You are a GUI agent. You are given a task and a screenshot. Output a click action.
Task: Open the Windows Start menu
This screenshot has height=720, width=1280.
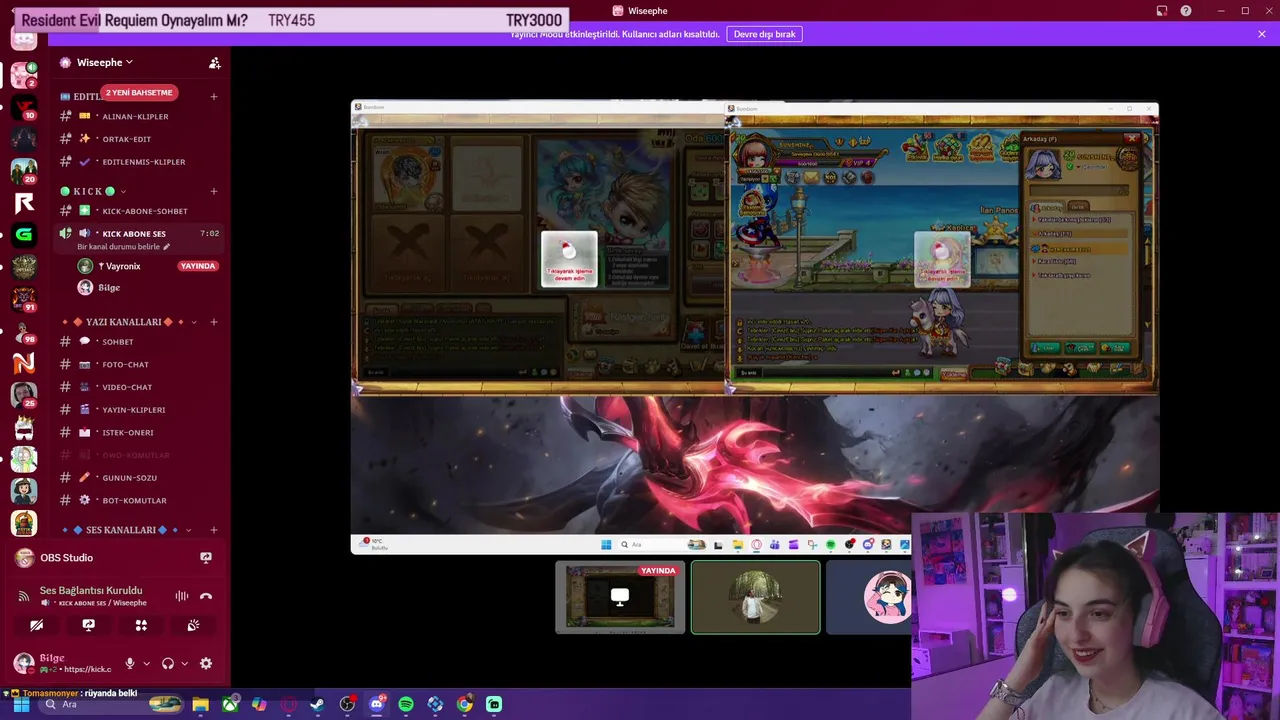pyautogui.click(x=21, y=704)
